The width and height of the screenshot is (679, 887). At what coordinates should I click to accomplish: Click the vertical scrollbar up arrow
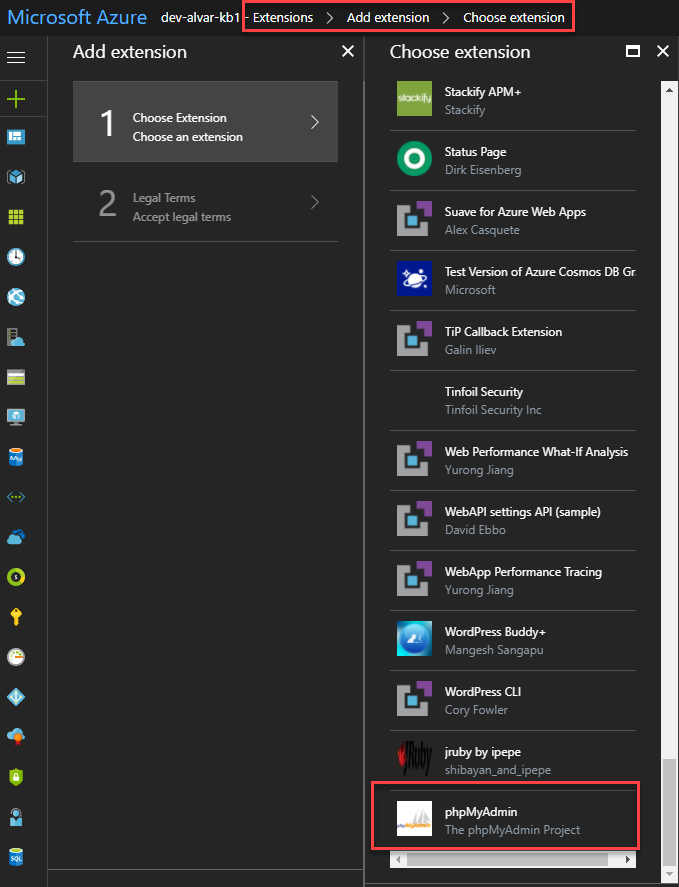point(669,89)
